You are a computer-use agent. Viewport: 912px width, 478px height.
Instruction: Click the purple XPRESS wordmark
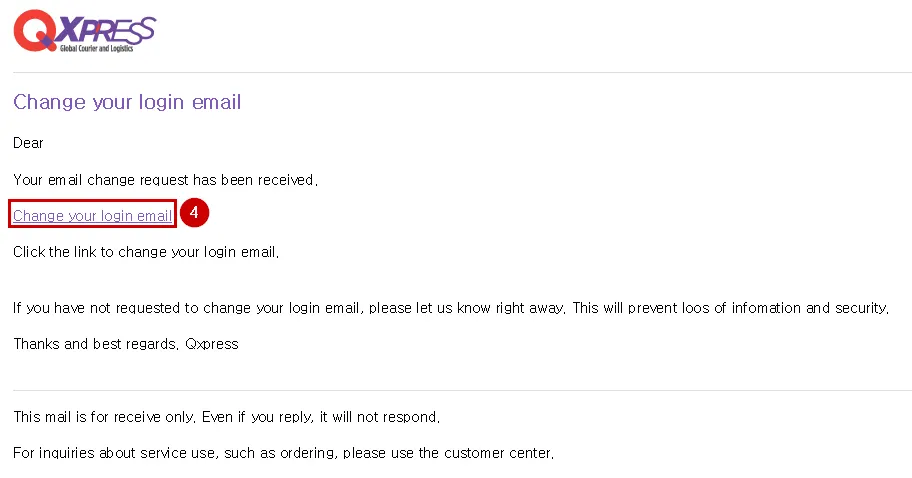108,28
